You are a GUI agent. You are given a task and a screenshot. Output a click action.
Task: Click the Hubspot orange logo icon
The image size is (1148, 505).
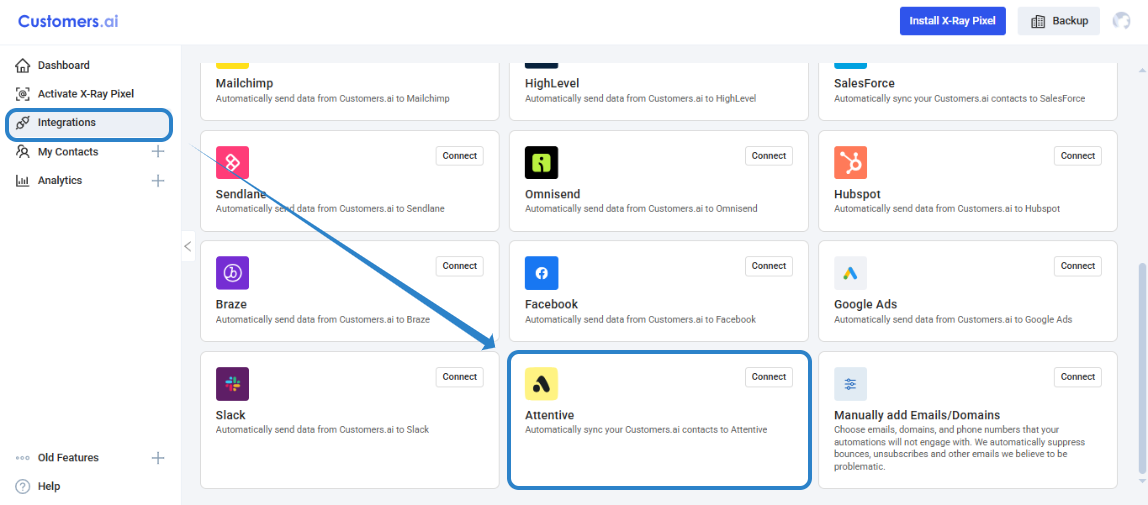[x=850, y=162]
